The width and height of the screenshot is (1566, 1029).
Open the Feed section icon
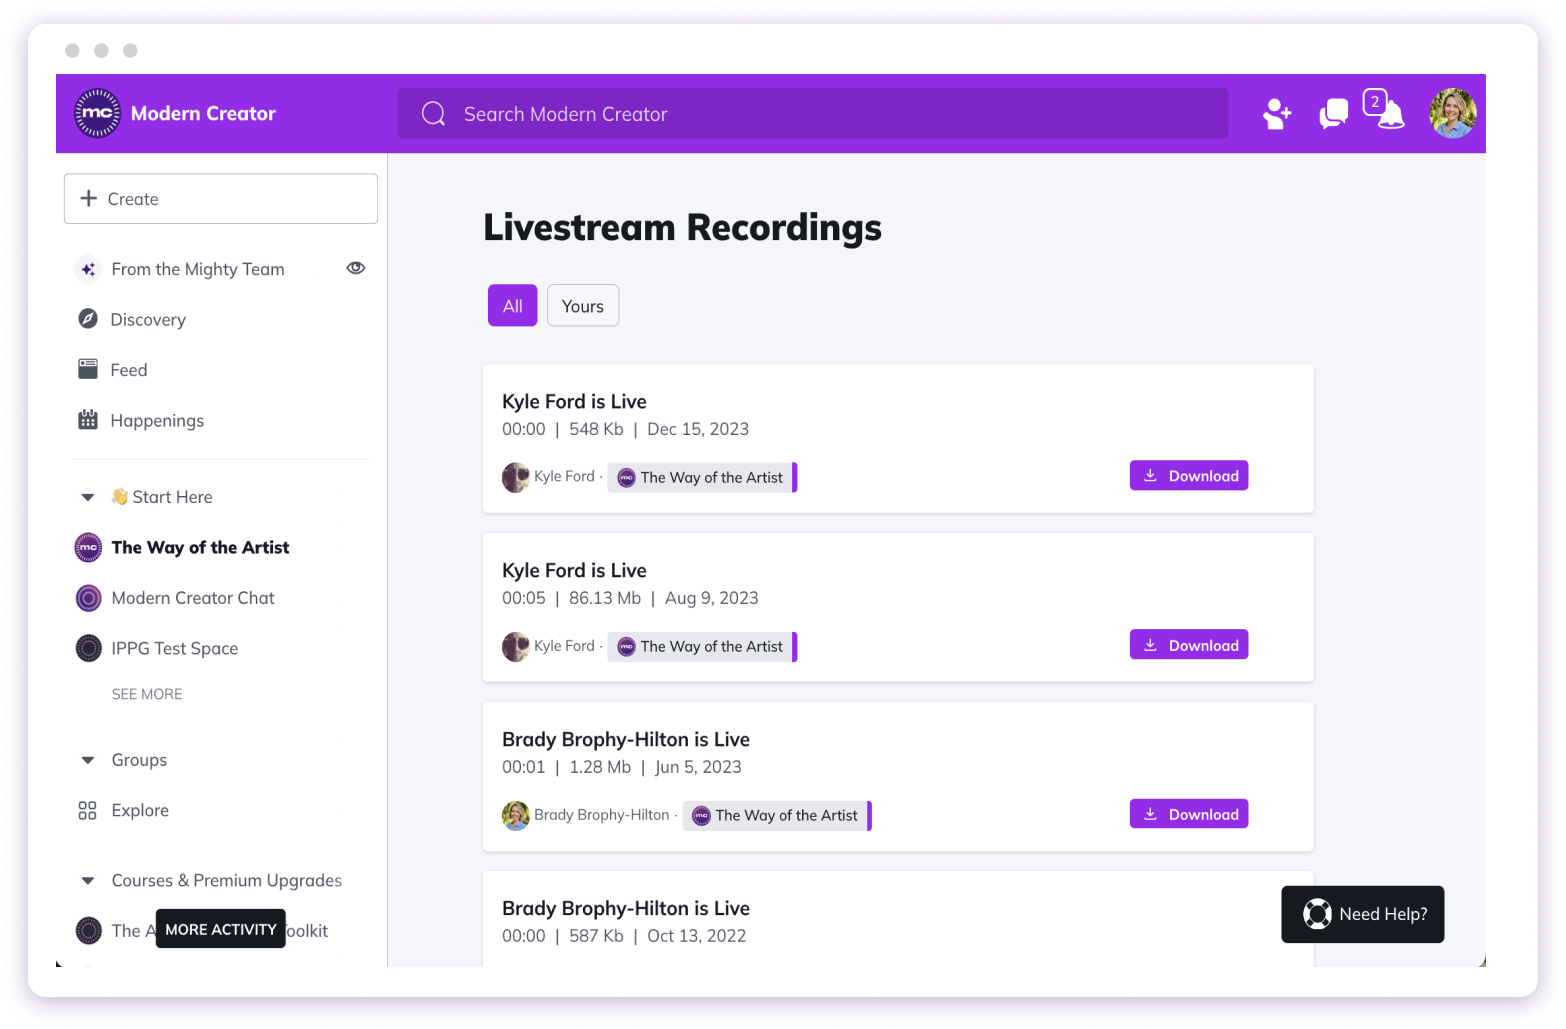88,369
